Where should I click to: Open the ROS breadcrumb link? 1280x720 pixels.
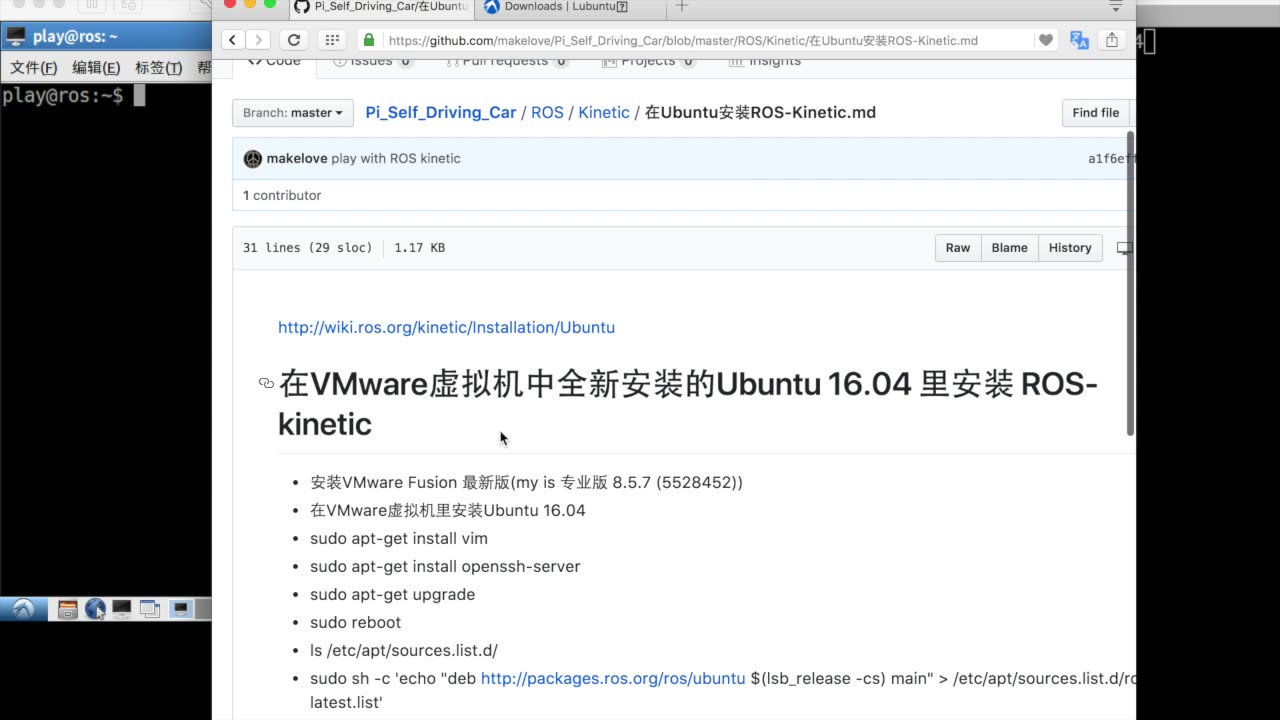547,112
